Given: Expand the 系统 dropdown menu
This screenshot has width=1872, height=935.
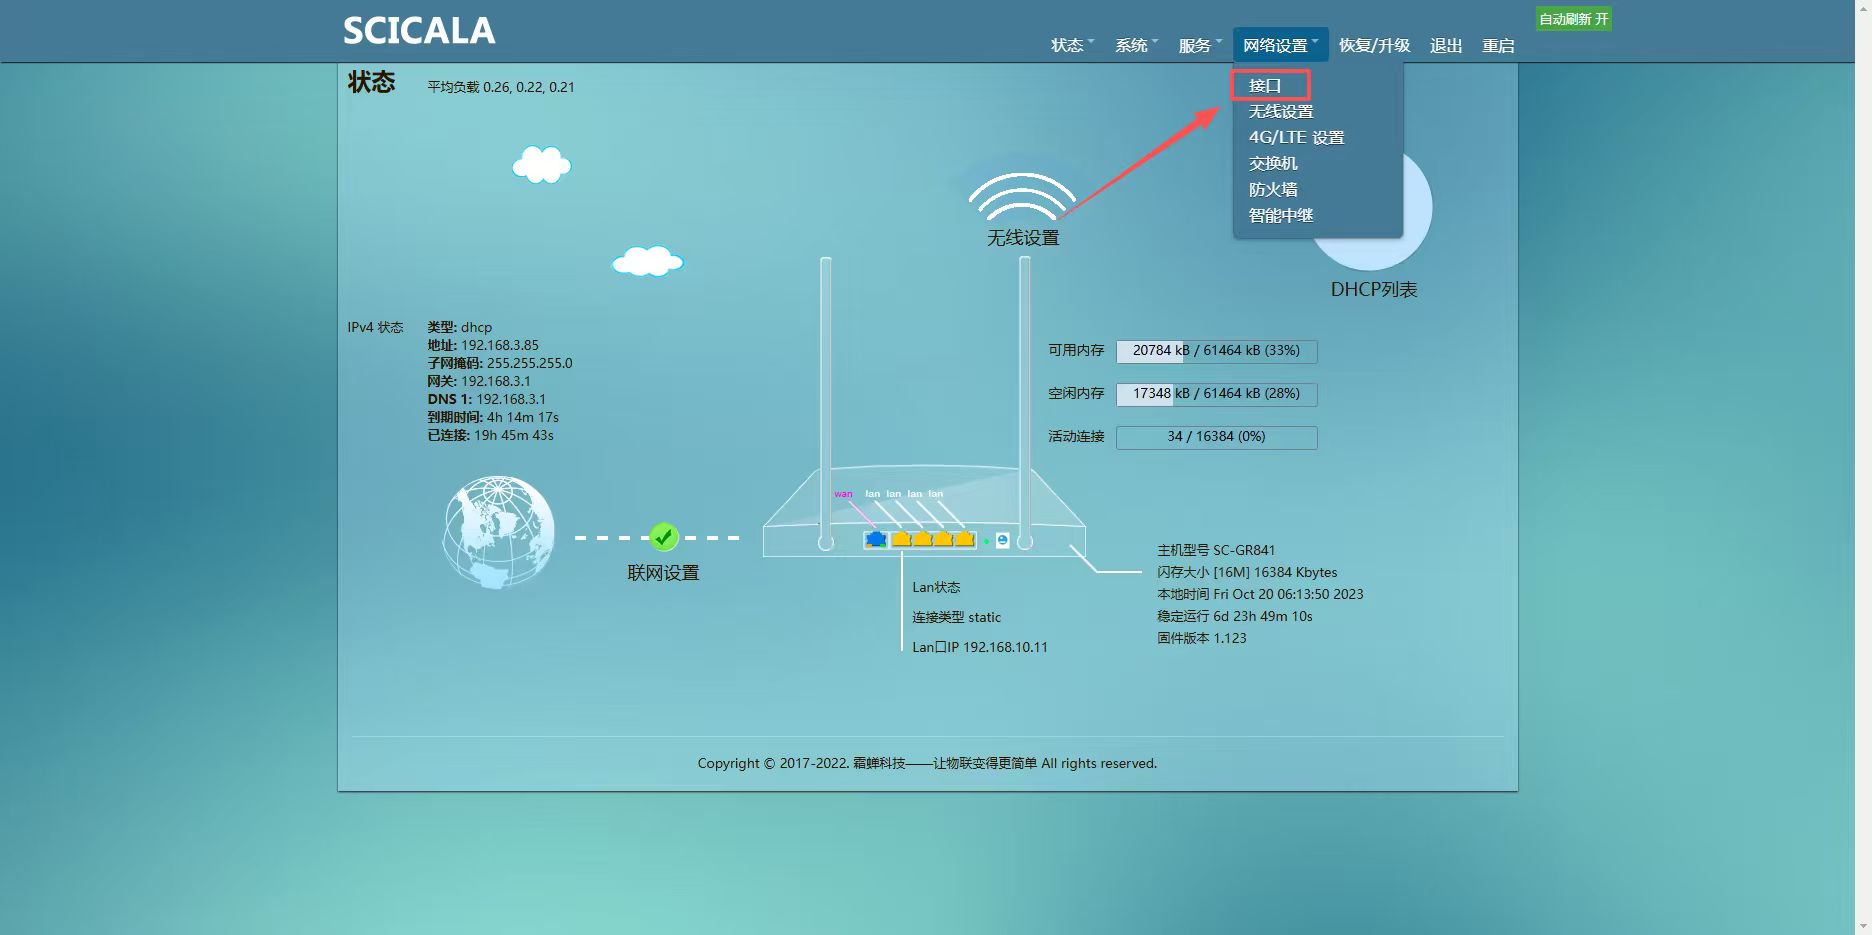Looking at the screenshot, I should pyautogui.click(x=1135, y=45).
